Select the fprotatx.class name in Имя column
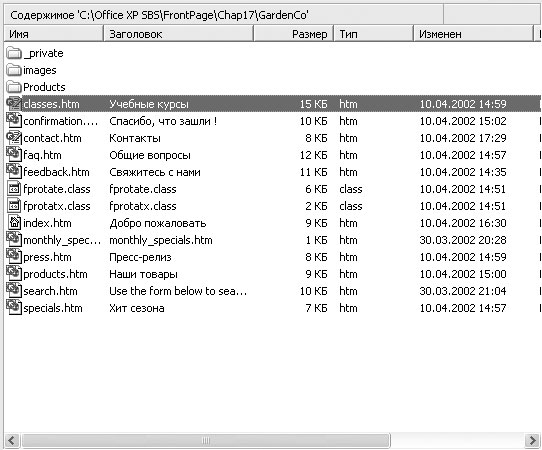 pyautogui.click(x=57, y=206)
